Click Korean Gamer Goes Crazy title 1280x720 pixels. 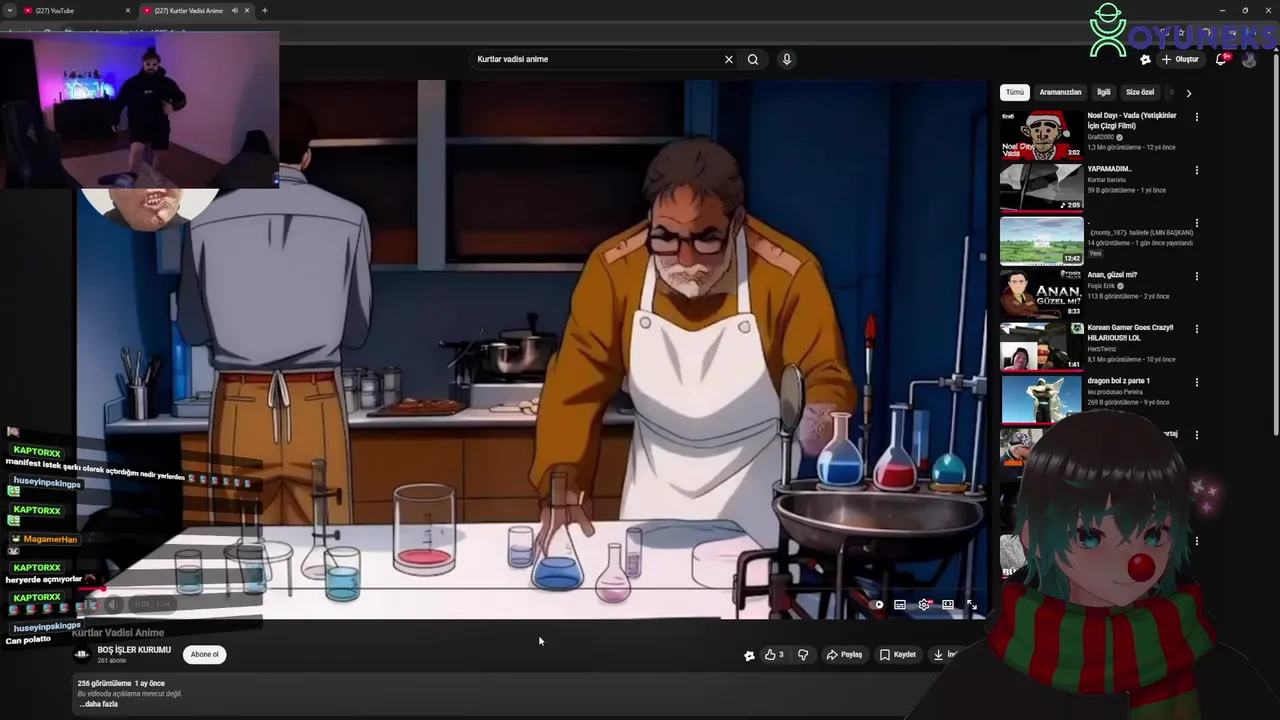click(1130, 332)
